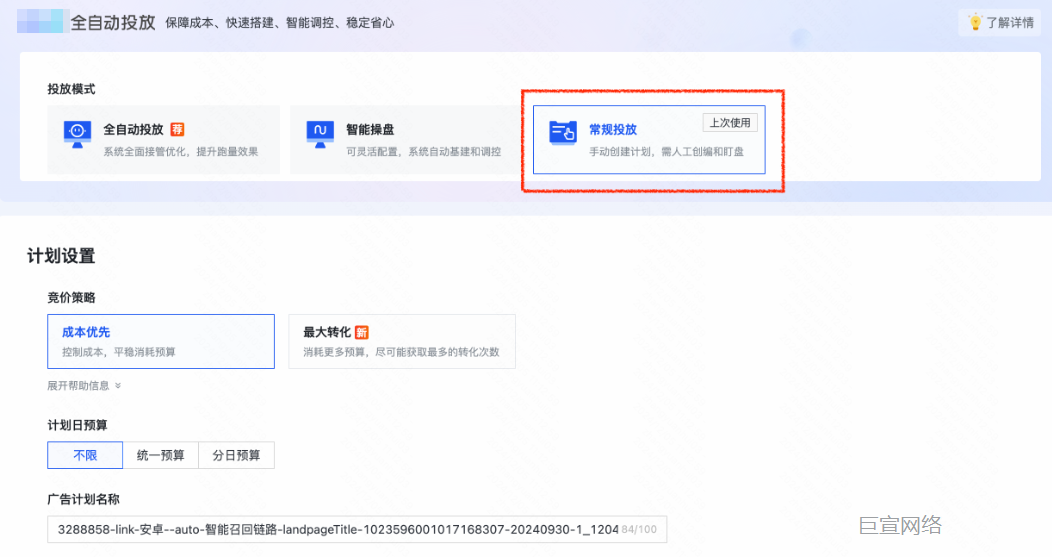Click the 竞价策略 label
The width and height of the screenshot is (1052, 557).
(71, 297)
